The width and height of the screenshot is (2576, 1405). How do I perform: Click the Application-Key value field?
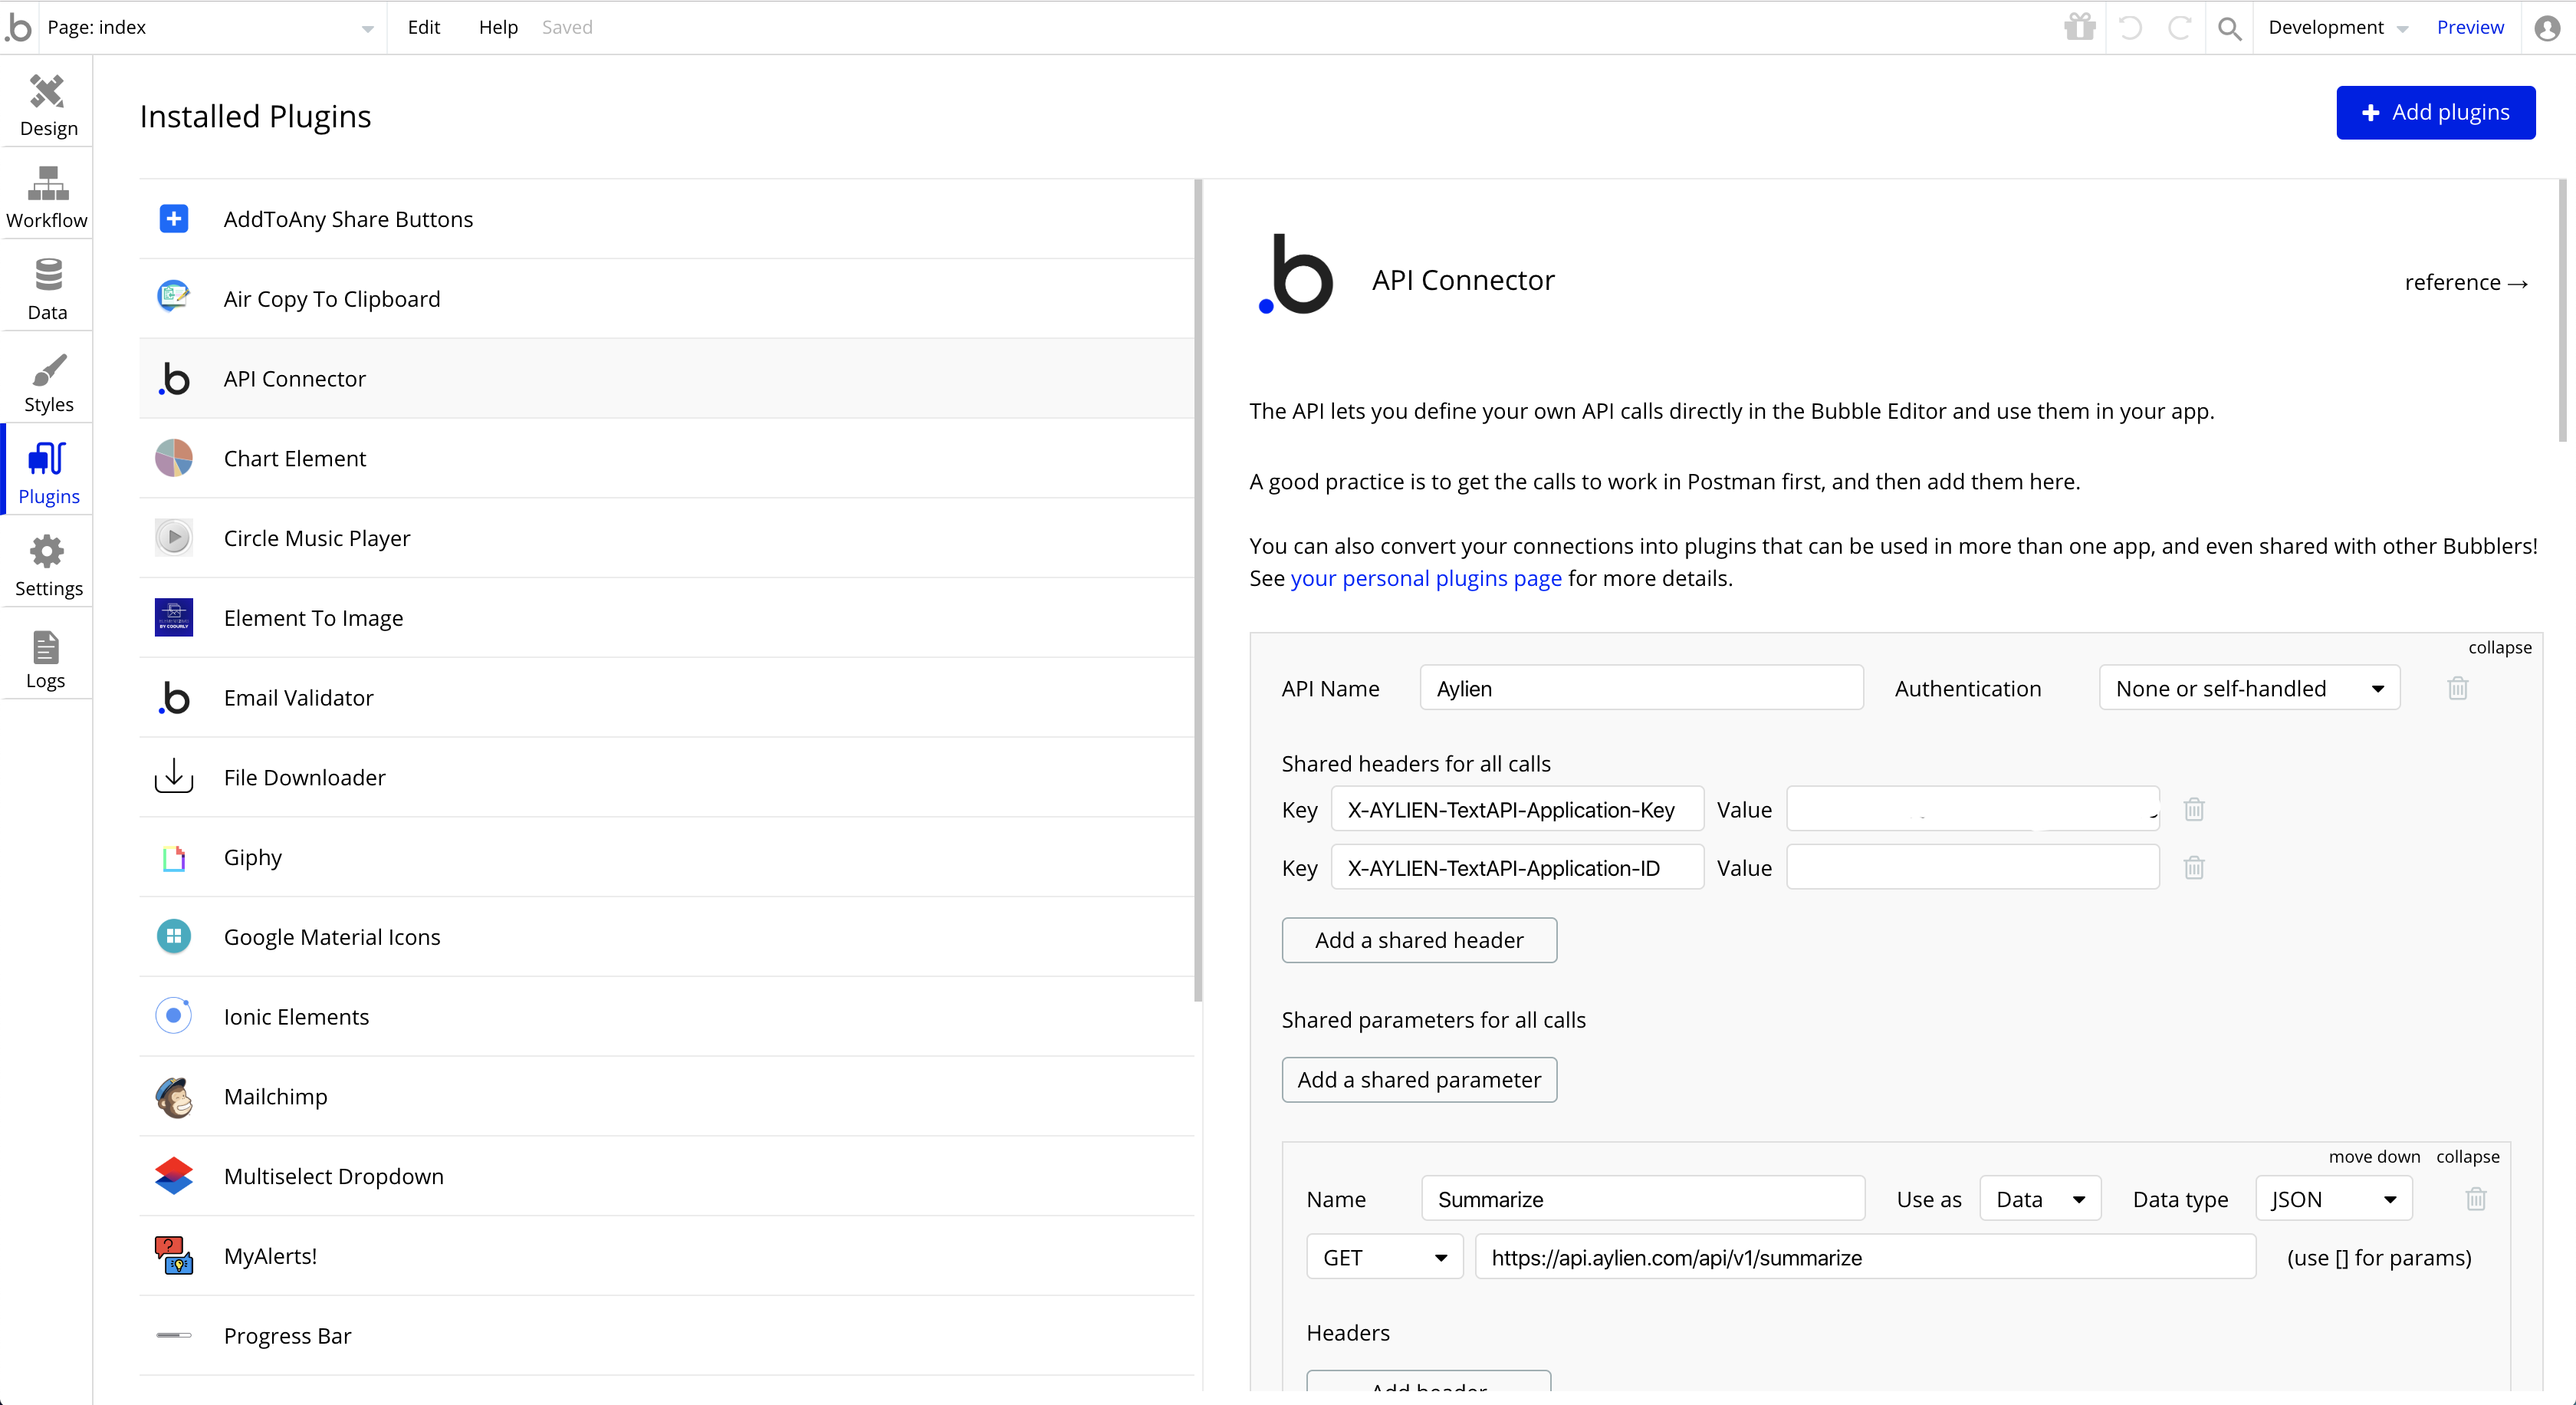click(x=1972, y=809)
